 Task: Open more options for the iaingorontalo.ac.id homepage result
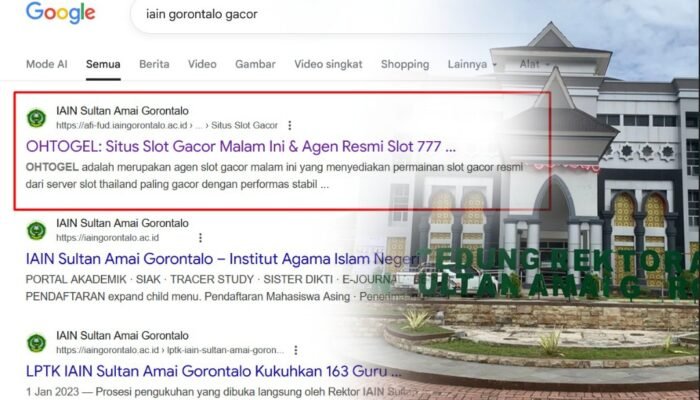pos(200,238)
